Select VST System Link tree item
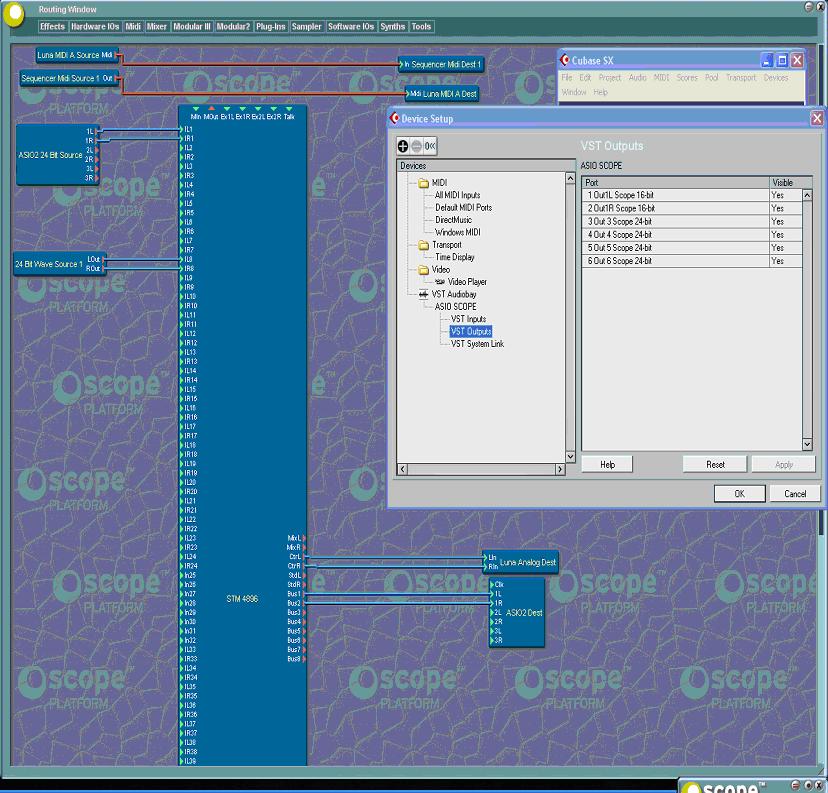This screenshot has width=828, height=793. click(477, 344)
